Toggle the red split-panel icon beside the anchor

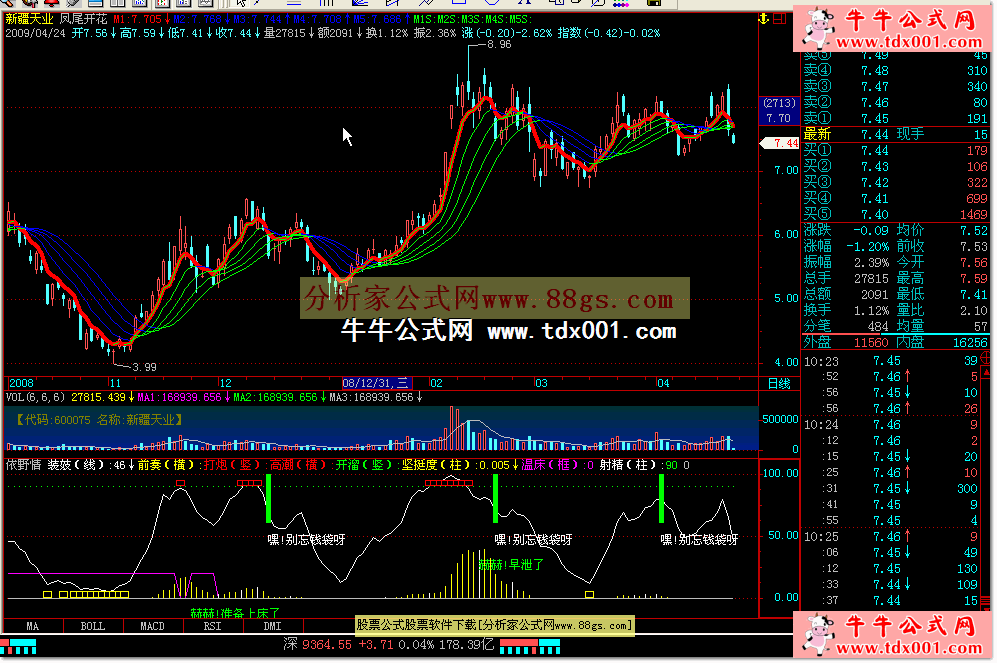tap(780, 19)
